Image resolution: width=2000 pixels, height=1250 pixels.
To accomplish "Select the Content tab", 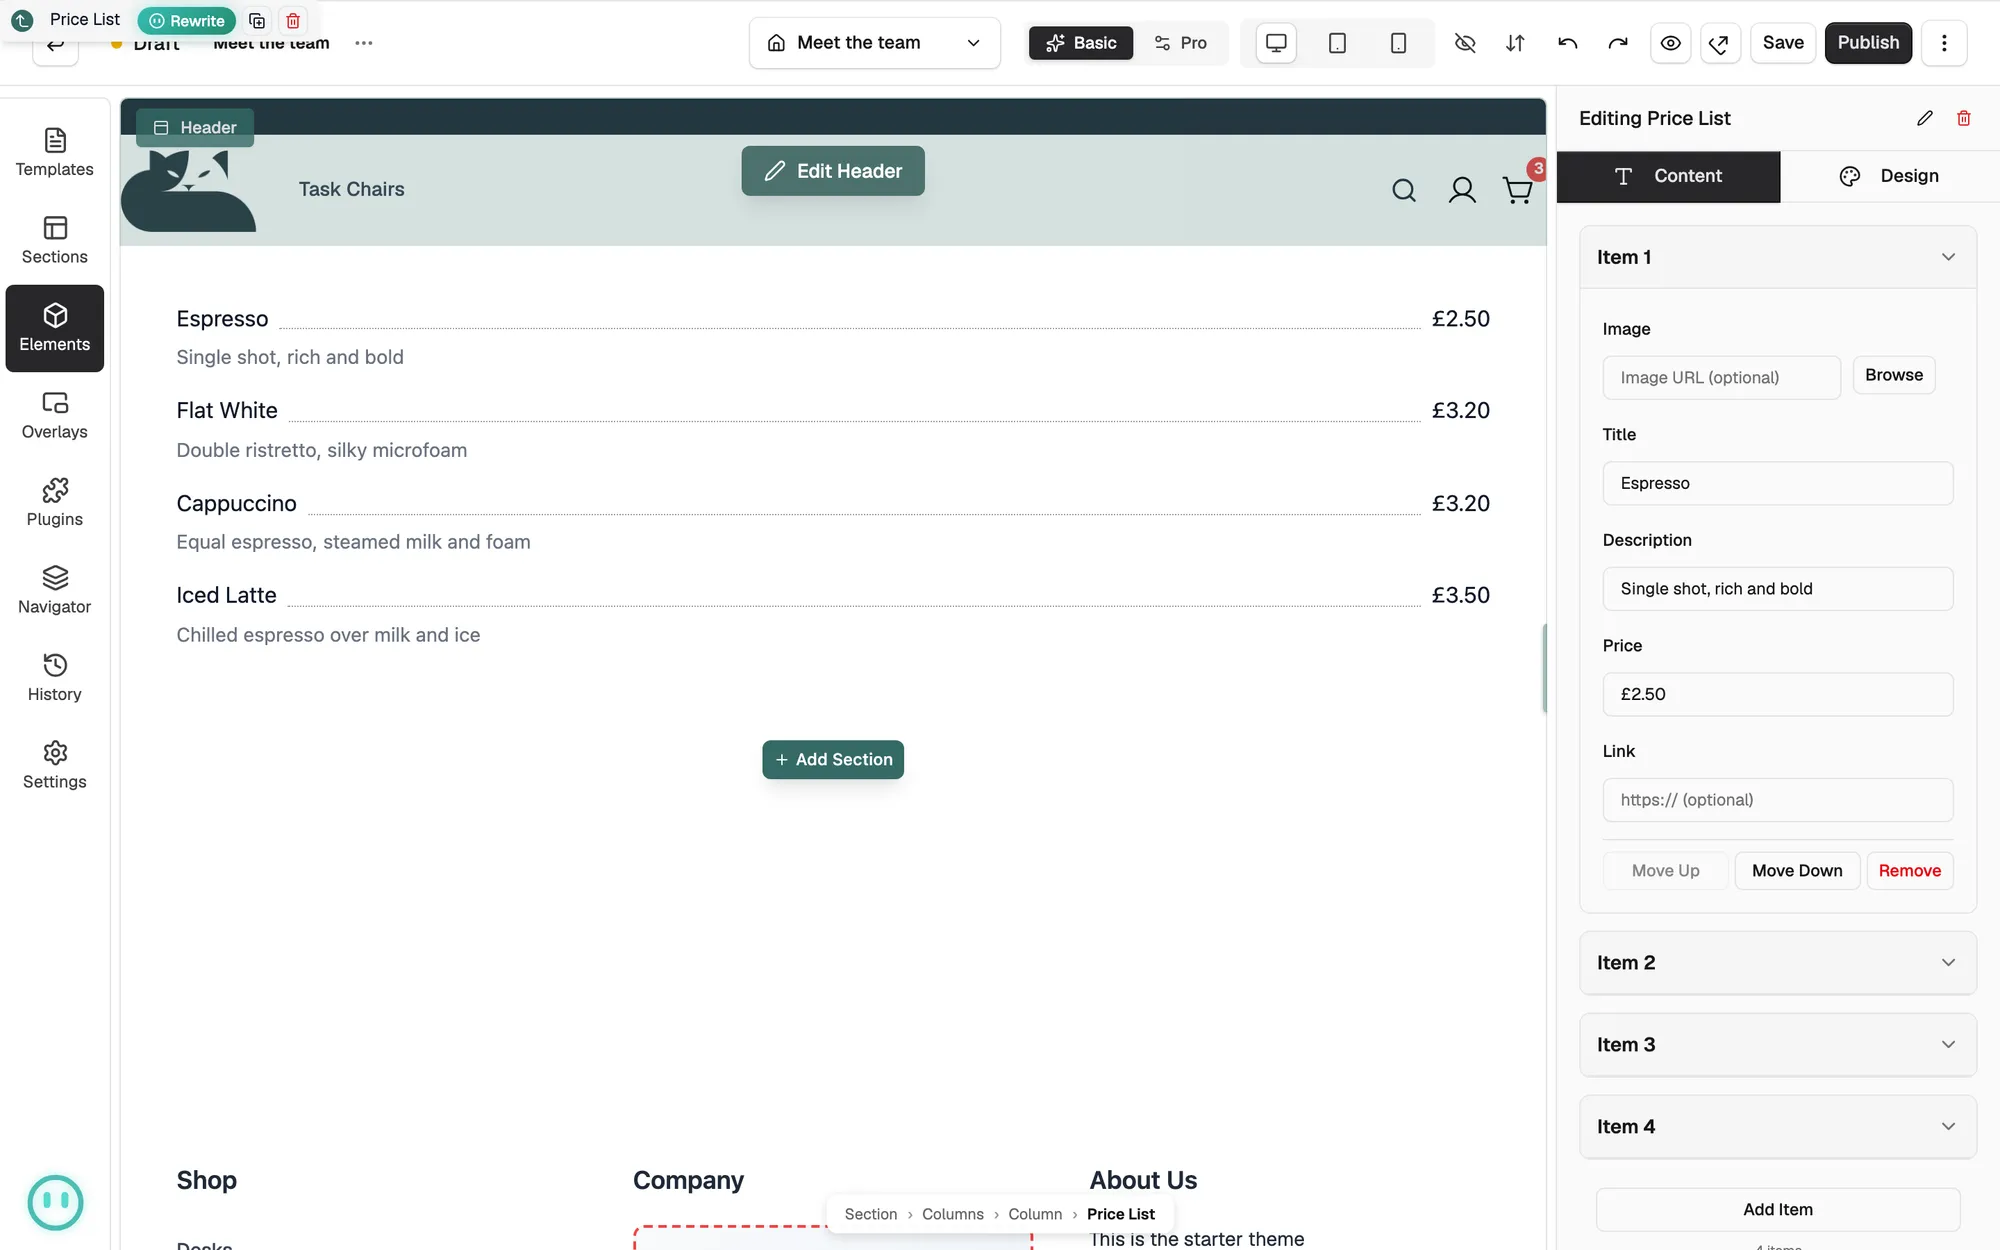I will 1668,176.
